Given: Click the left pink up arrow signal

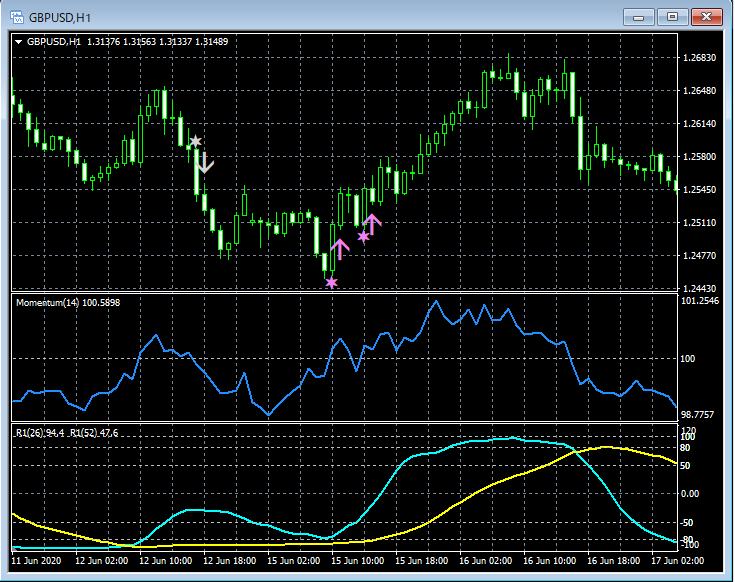Looking at the screenshot, I should [x=340, y=249].
